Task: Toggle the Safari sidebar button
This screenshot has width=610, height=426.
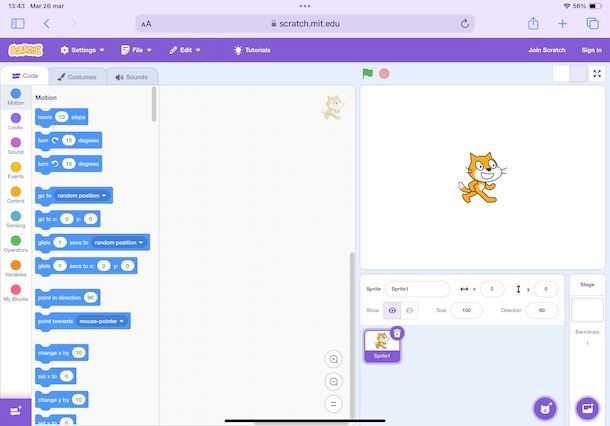Action: coord(18,24)
